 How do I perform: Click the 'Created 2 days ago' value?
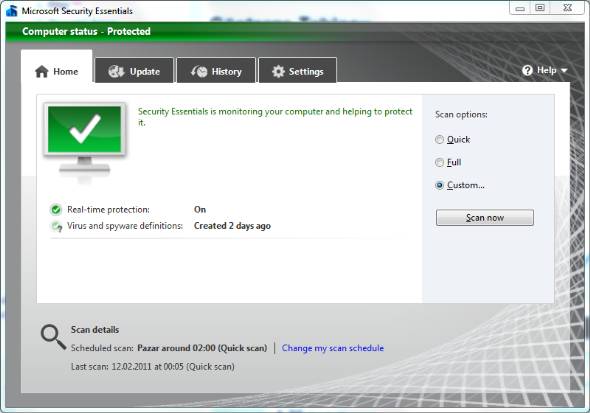point(232,226)
